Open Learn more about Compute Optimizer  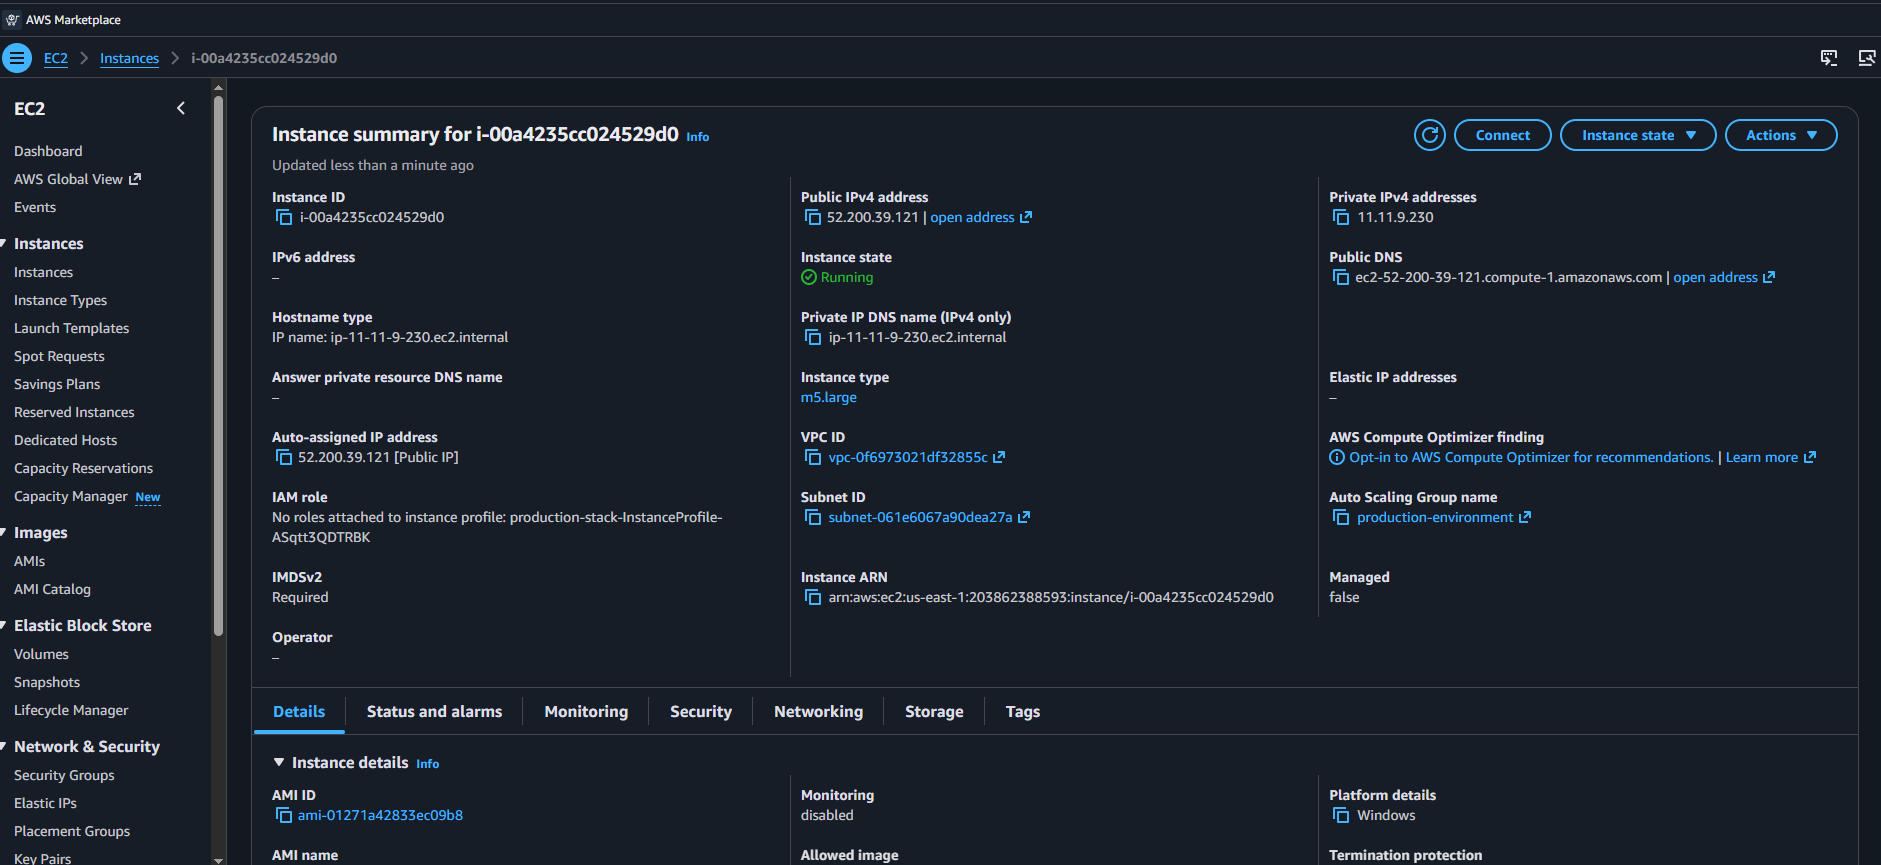(x=1770, y=457)
